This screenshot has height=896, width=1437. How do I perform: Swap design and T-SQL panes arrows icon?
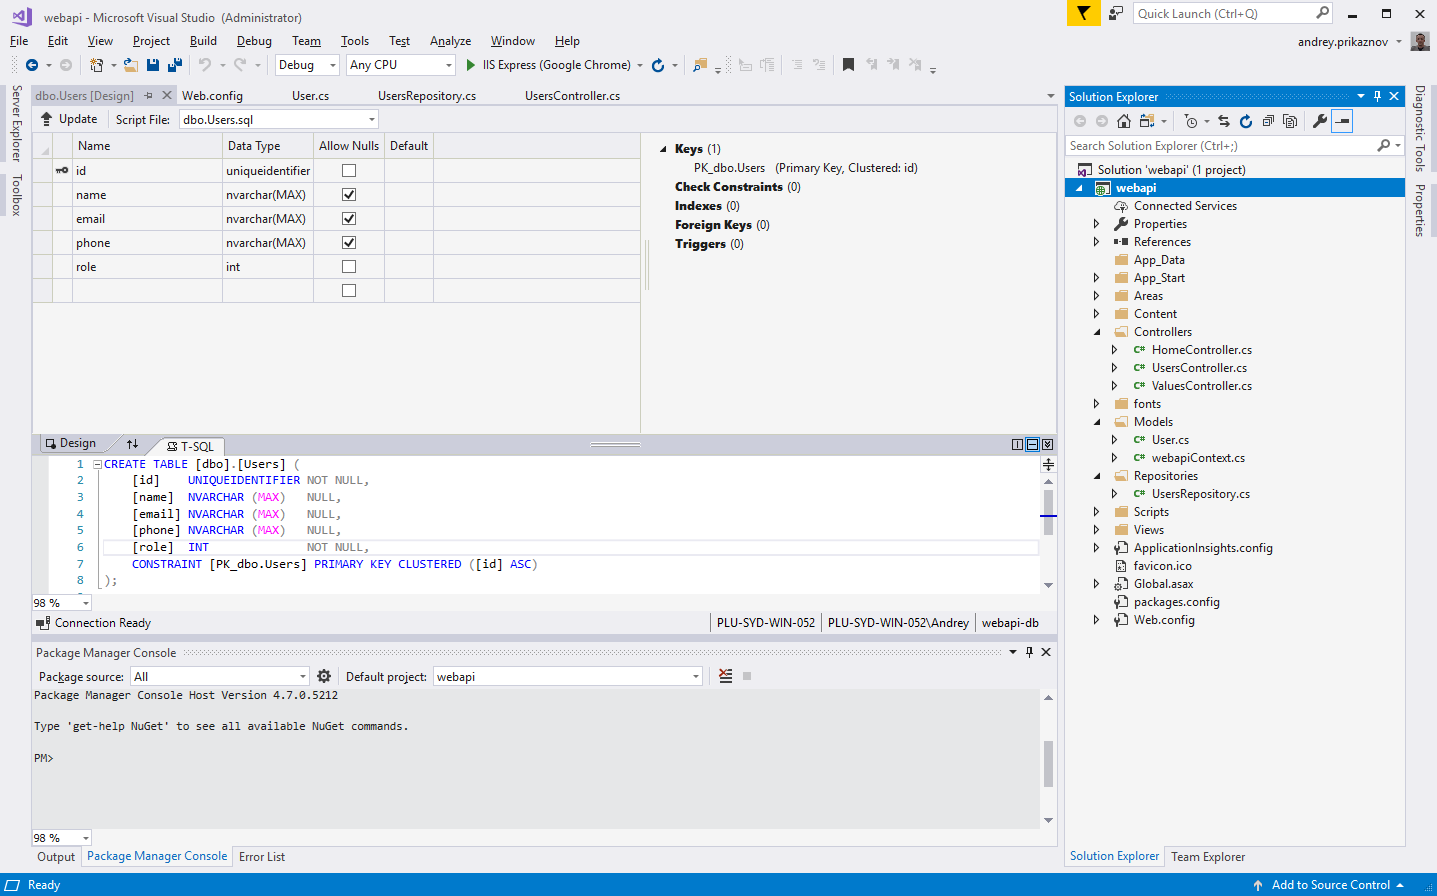click(132, 443)
